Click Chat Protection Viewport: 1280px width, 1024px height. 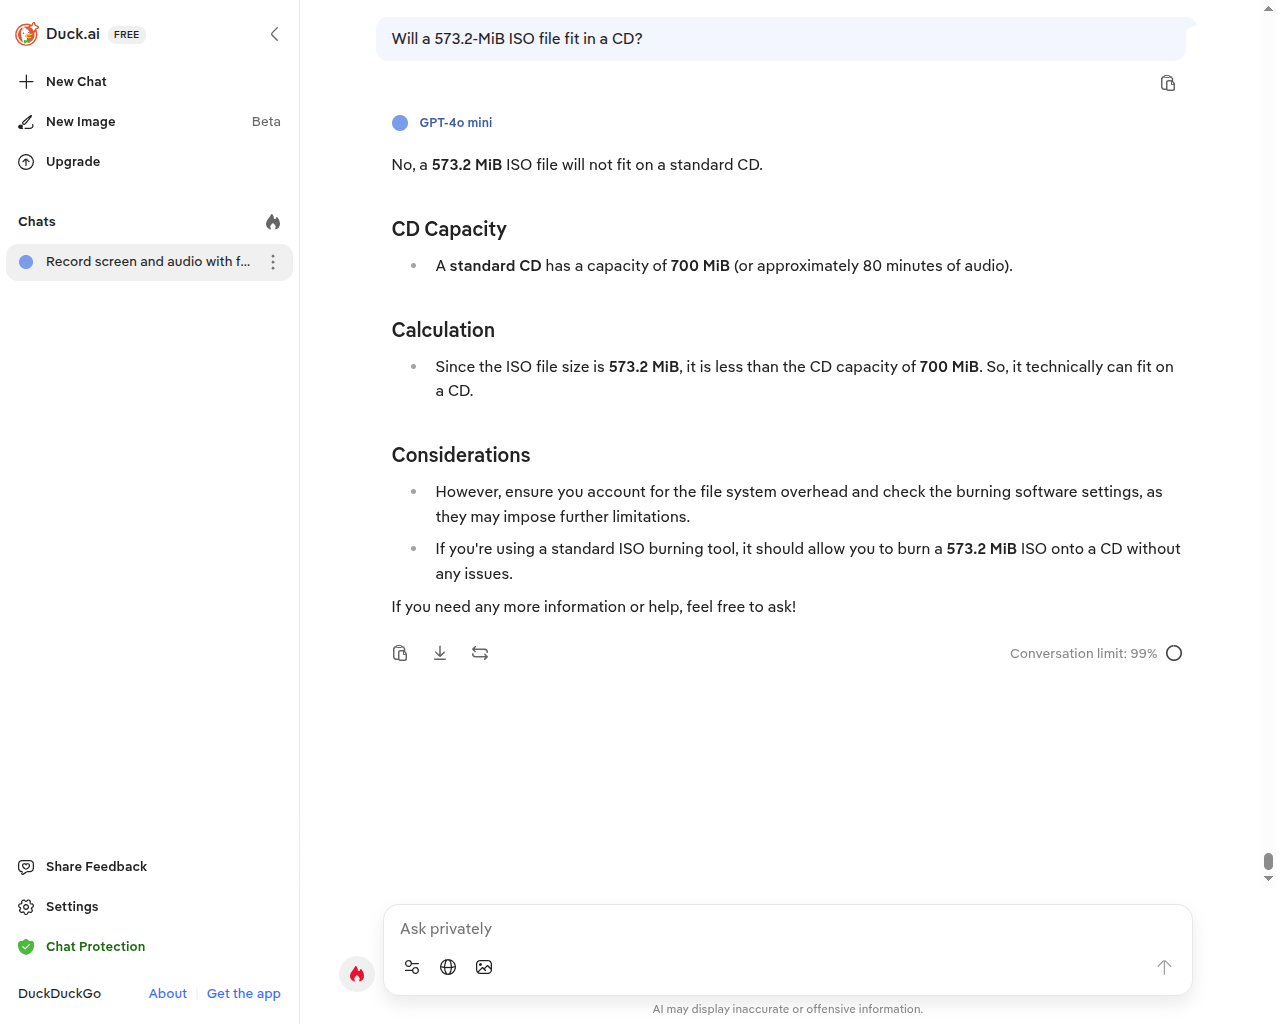[x=95, y=947]
